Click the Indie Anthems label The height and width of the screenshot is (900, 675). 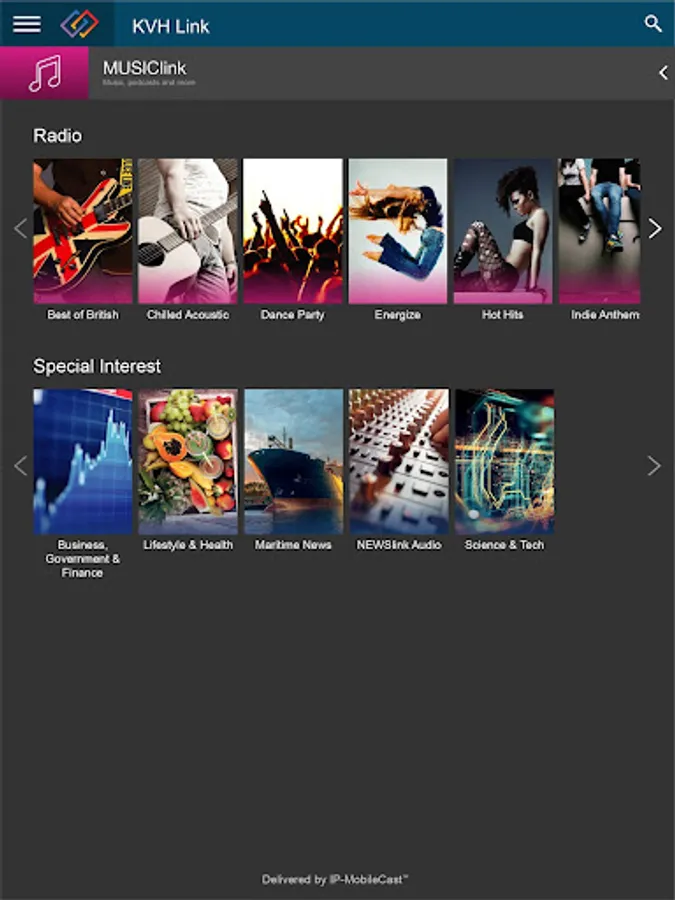click(x=605, y=315)
